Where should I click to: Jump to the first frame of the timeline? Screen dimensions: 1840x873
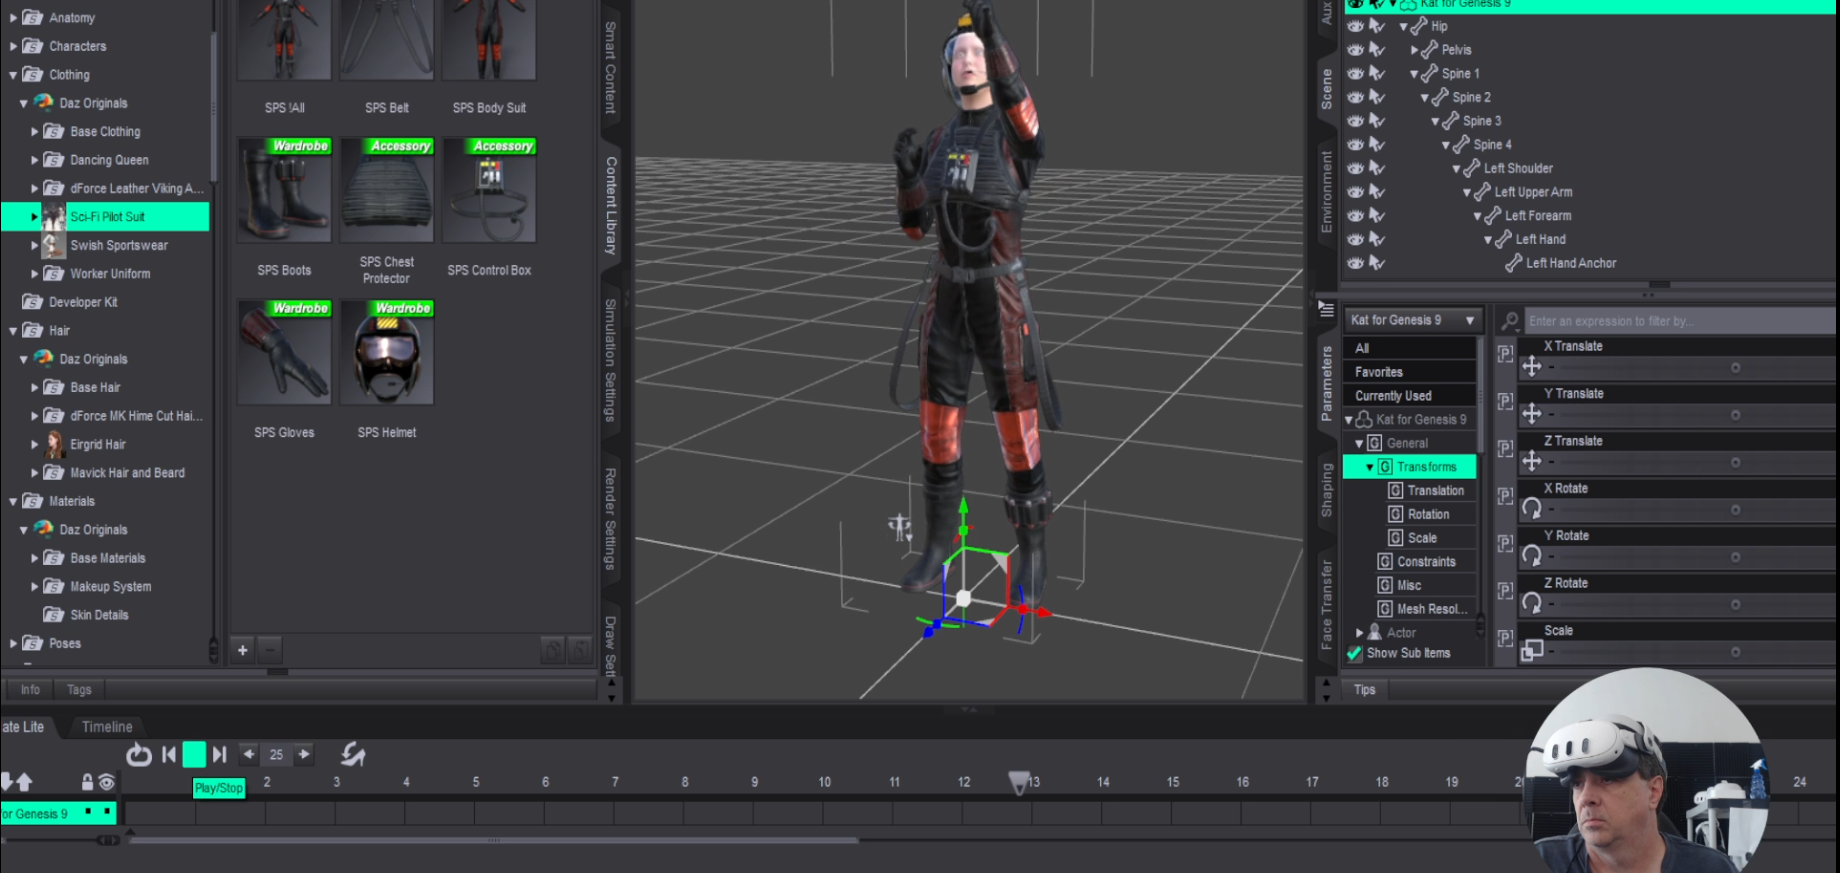pyautogui.click(x=169, y=755)
